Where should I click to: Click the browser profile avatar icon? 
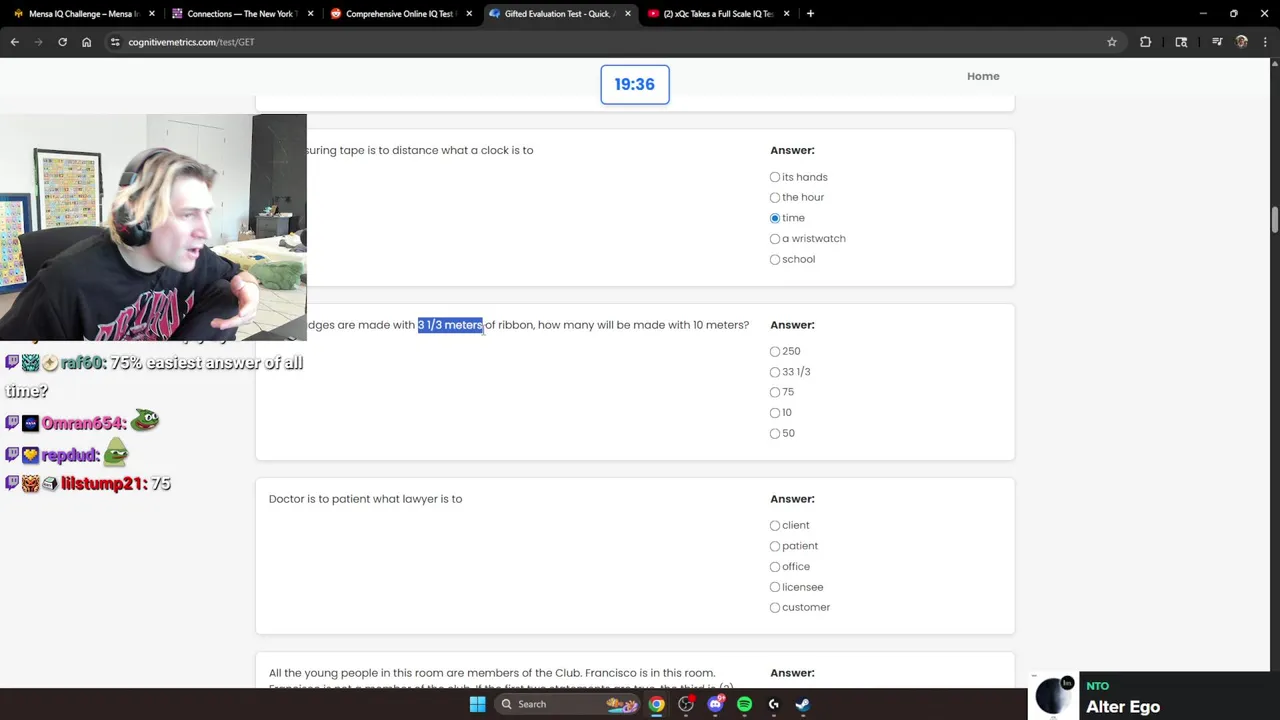pos(1241,42)
